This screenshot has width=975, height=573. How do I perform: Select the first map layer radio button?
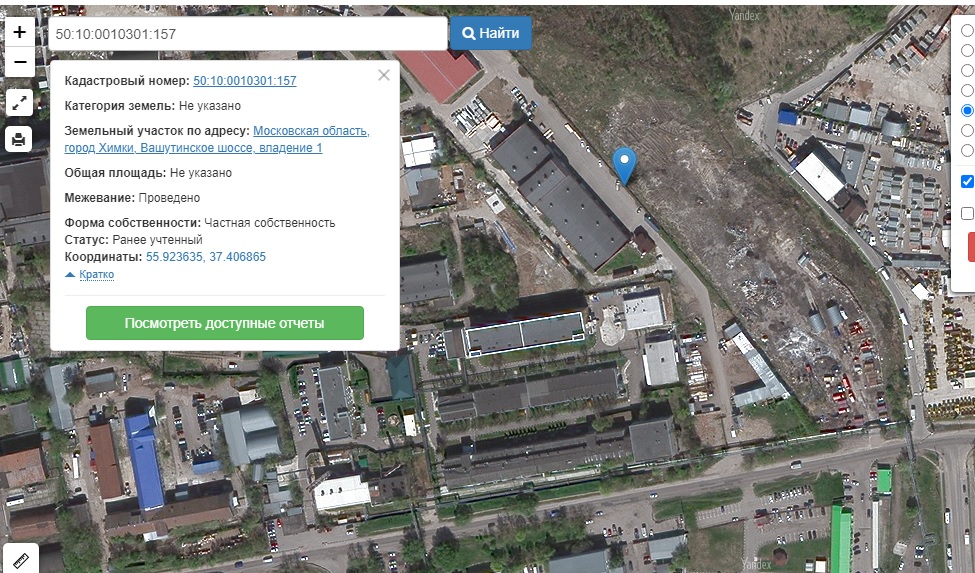click(967, 30)
